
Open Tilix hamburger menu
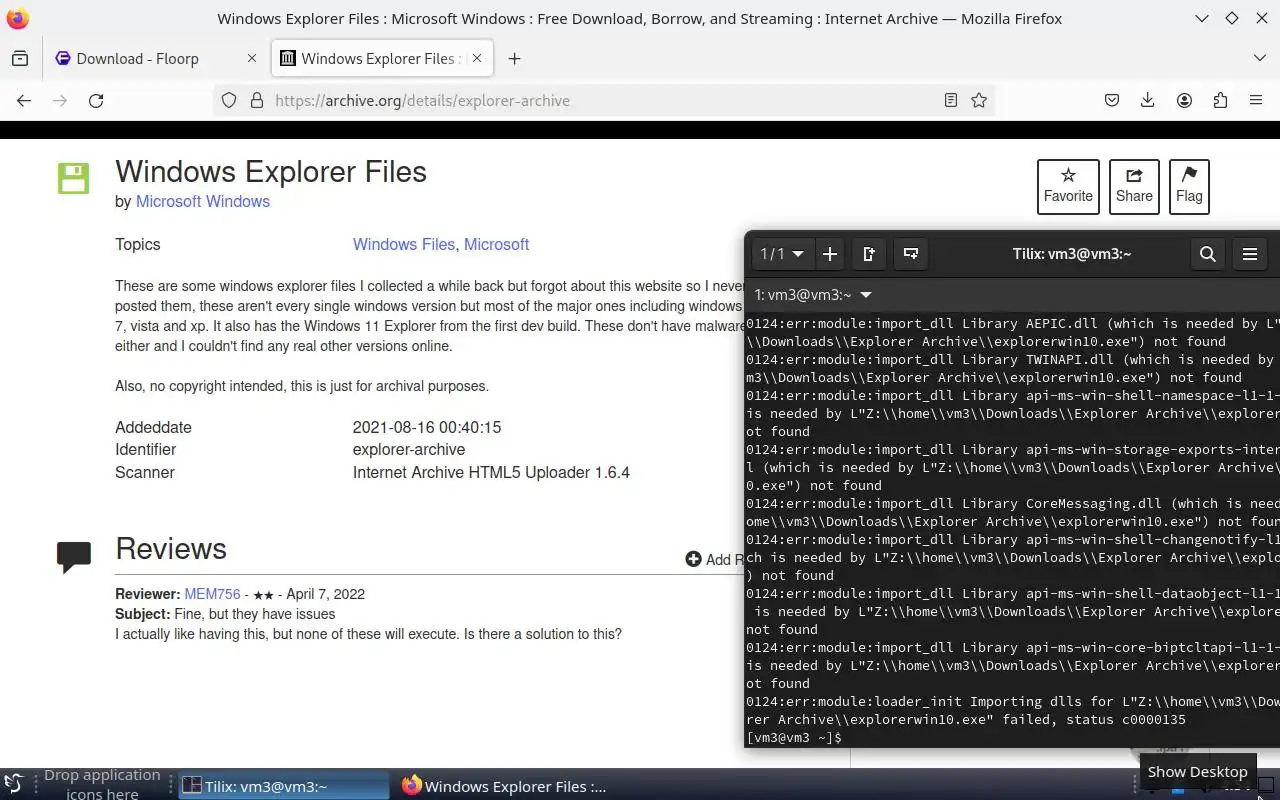pos(1250,254)
